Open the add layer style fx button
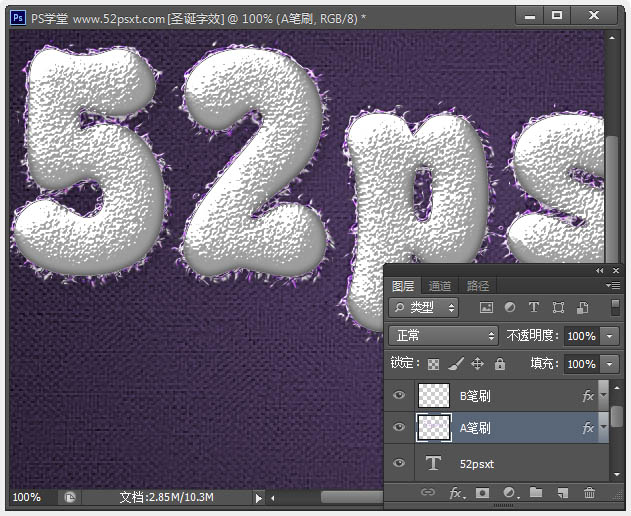The image size is (631, 516). coord(456,493)
